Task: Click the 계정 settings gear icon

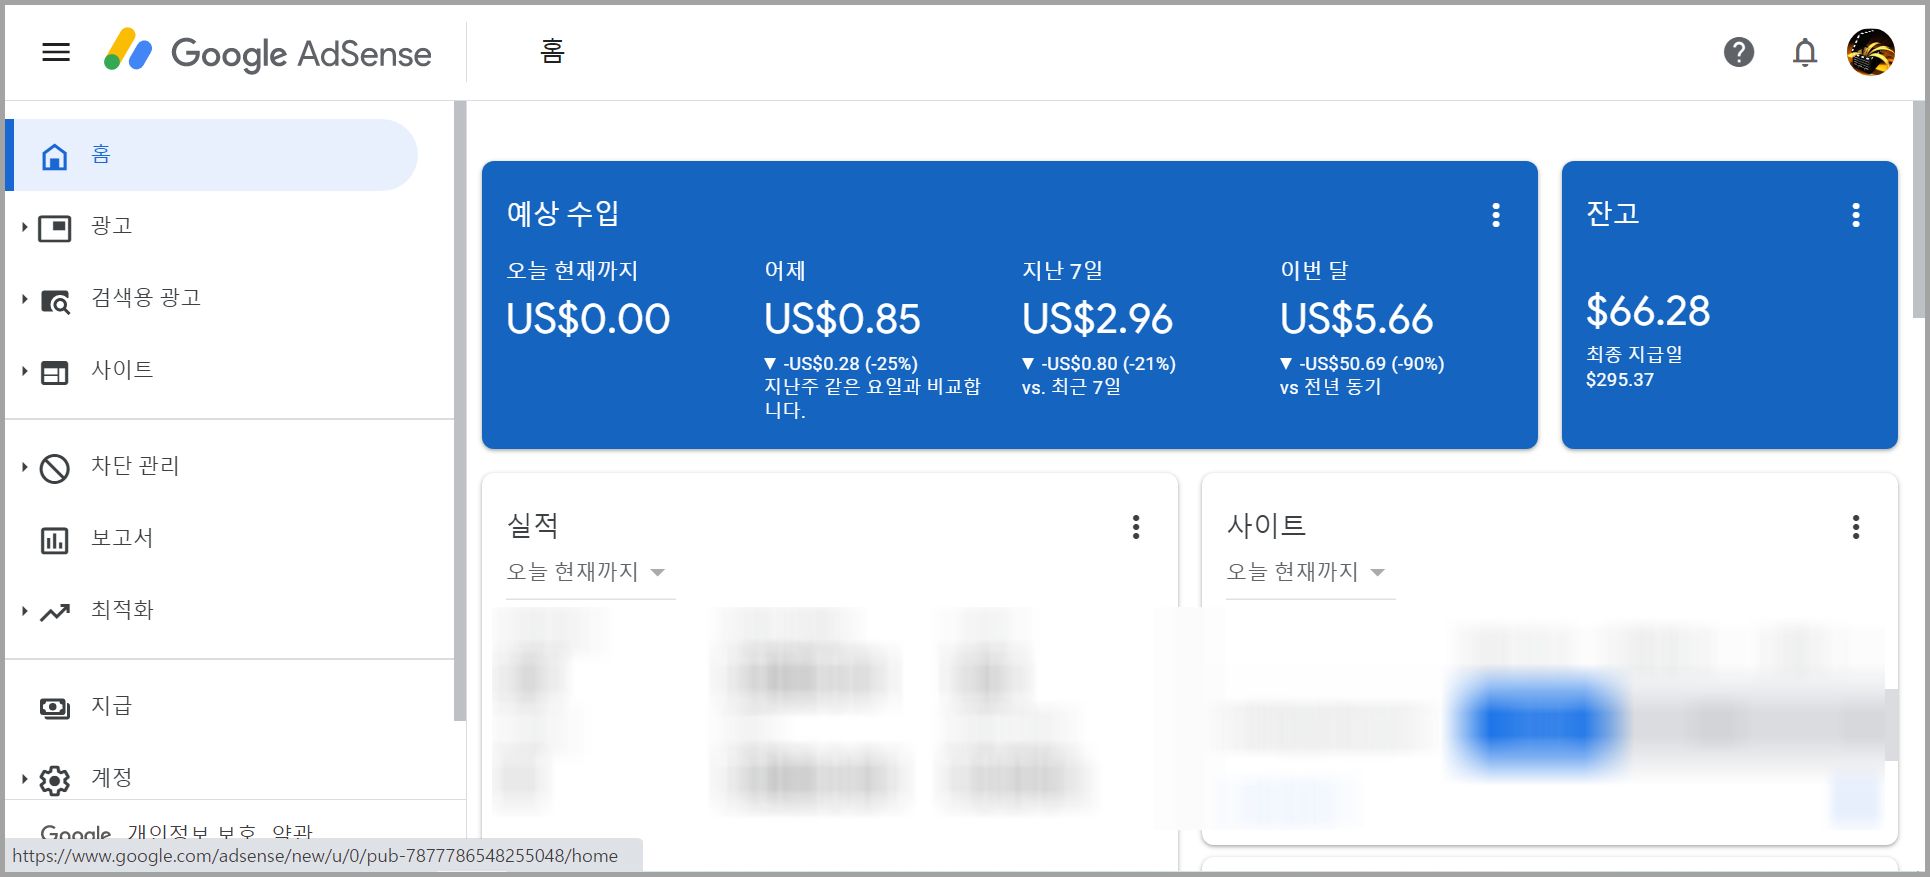Action: [x=55, y=780]
